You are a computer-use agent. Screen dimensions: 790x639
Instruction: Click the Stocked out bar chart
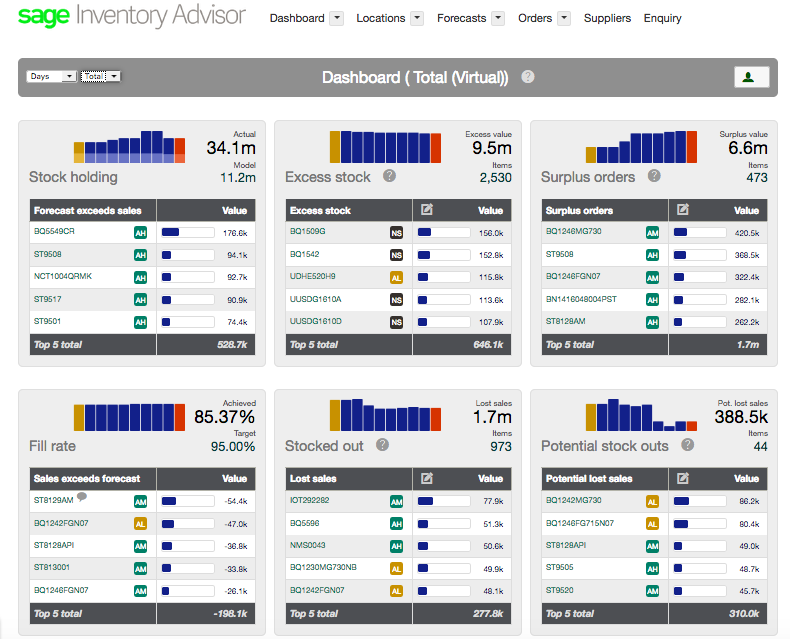[385, 415]
